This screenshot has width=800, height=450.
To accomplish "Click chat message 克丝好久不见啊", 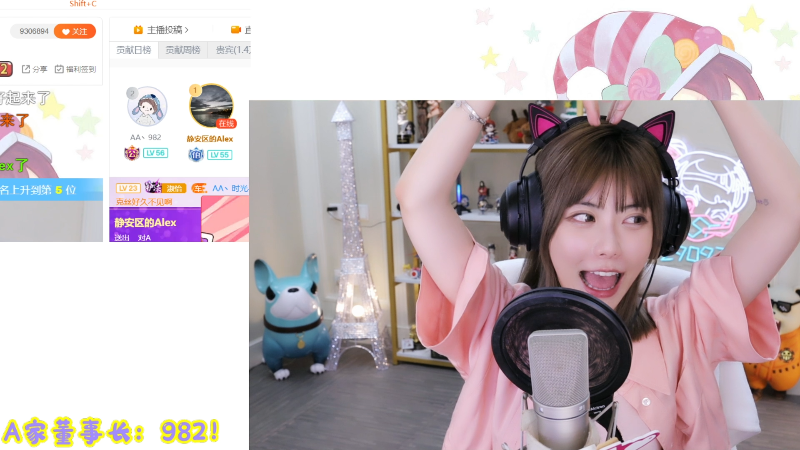I will (144, 202).
